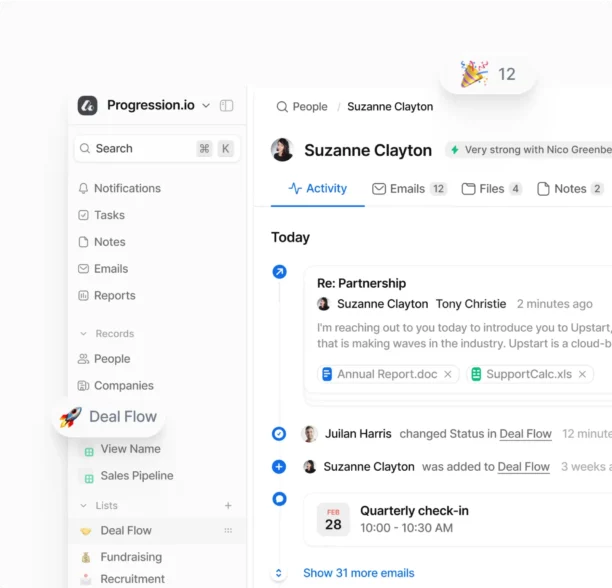Remove the Annual Report.doc attachment
The width and height of the screenshot is (612, 588).
tap(448, 374)
